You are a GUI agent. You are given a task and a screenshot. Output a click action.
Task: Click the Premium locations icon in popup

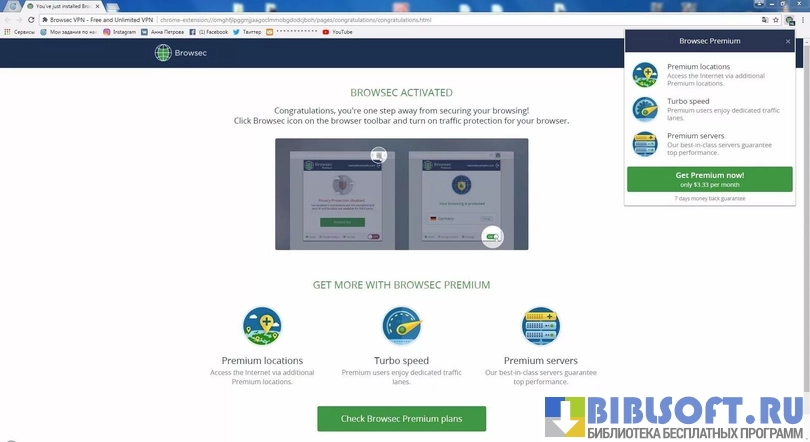click(x=645, y=74)
